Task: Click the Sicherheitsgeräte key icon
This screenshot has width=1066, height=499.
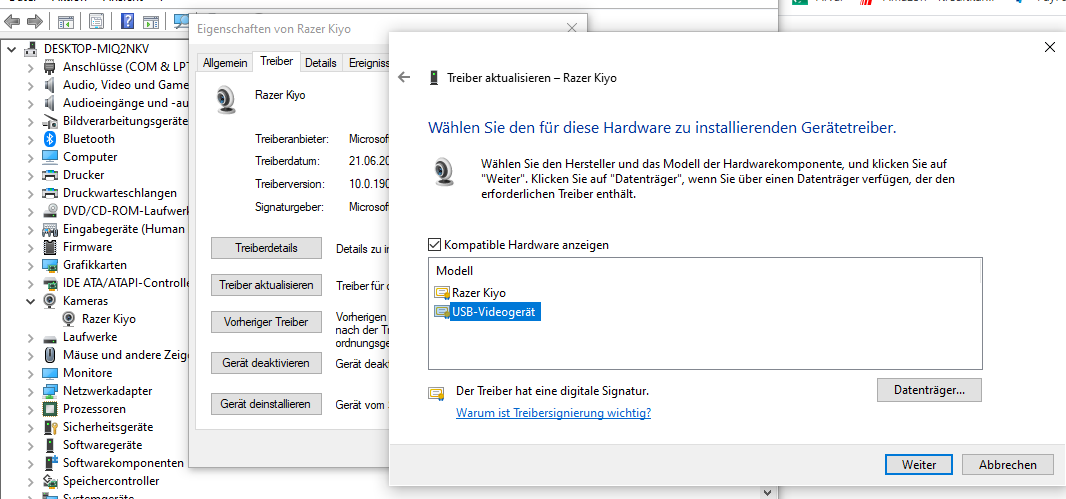Action: click(50, 427)
